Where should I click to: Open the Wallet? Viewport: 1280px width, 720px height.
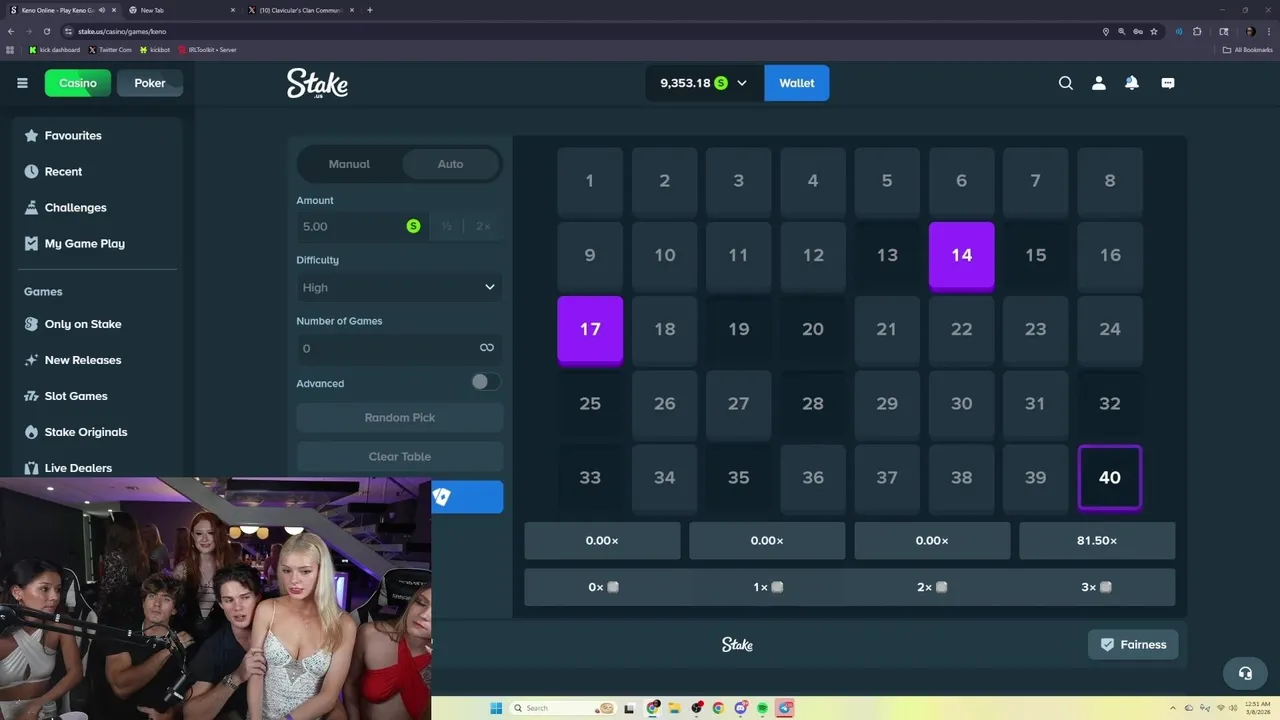pyautogui.click(x=797, y=83)
